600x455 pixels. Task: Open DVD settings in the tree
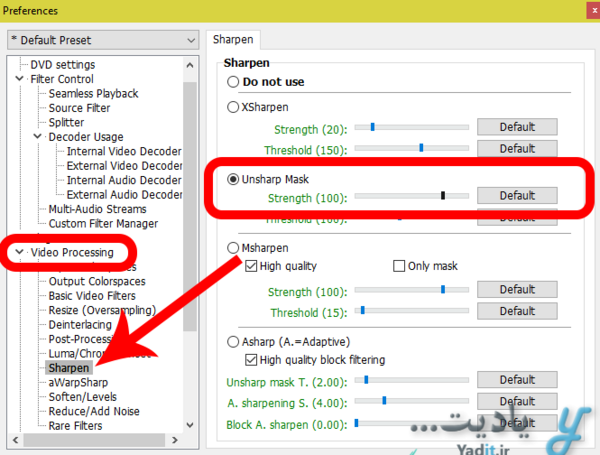[x=63, y=65]
